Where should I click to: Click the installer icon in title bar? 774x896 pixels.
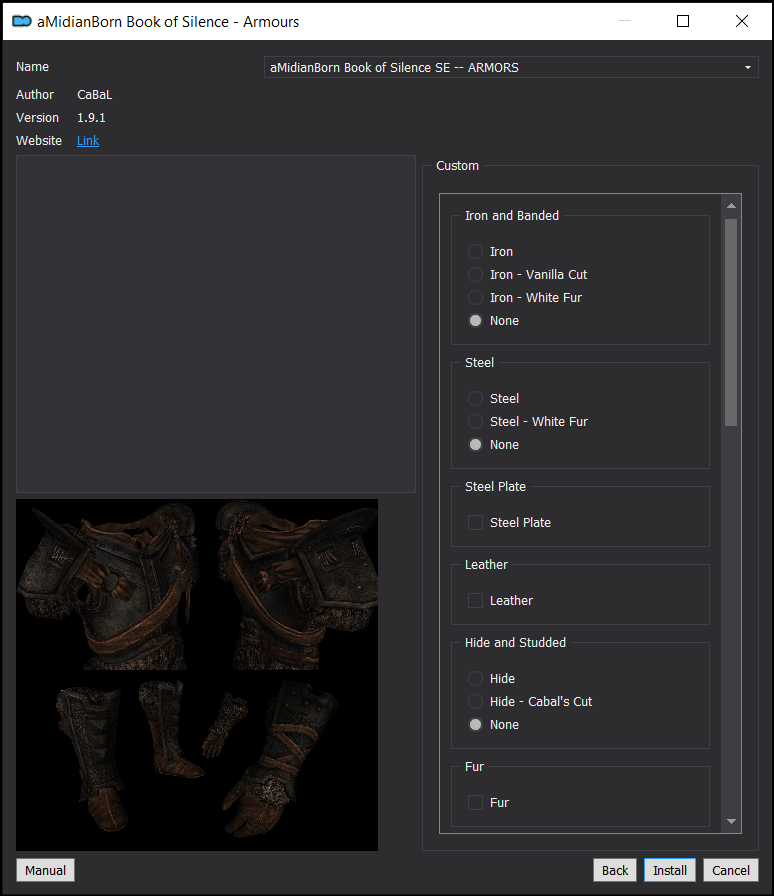click(22, 21)
